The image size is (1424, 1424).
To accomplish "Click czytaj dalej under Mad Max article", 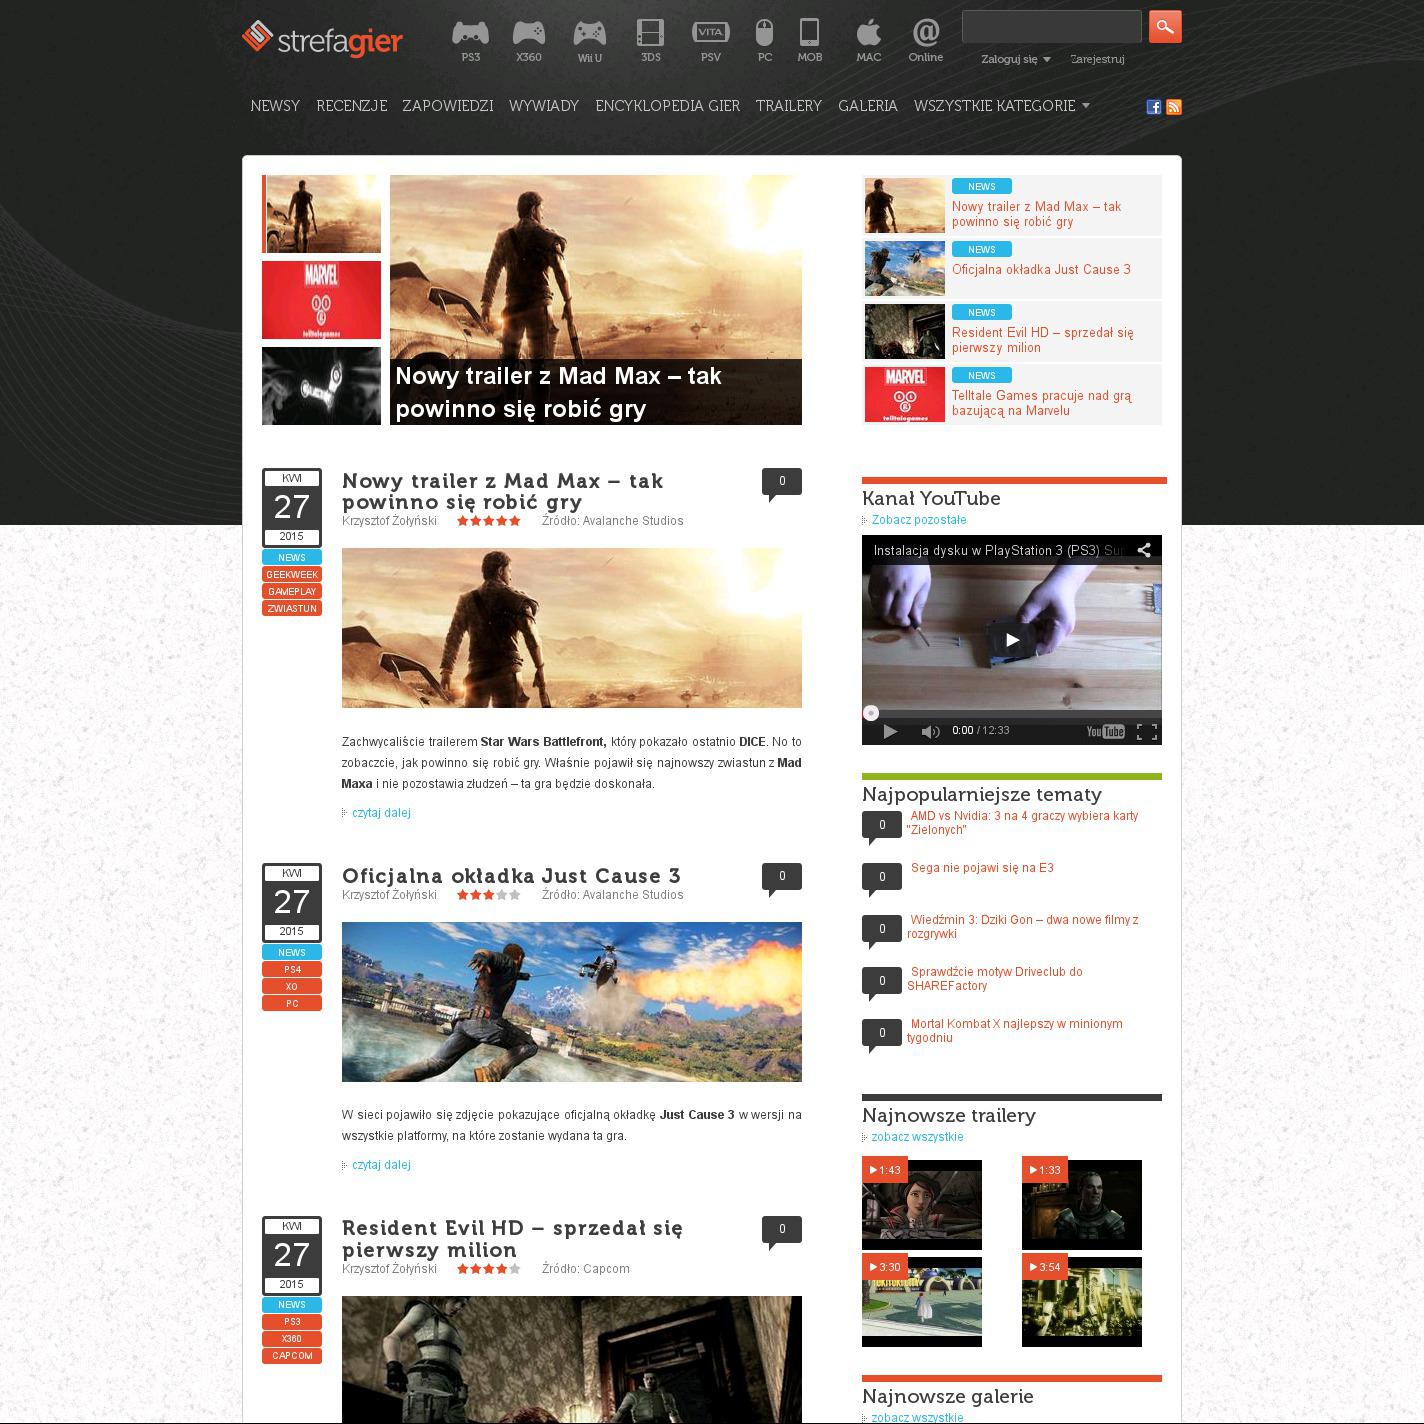I will click(x=381, y=813).
